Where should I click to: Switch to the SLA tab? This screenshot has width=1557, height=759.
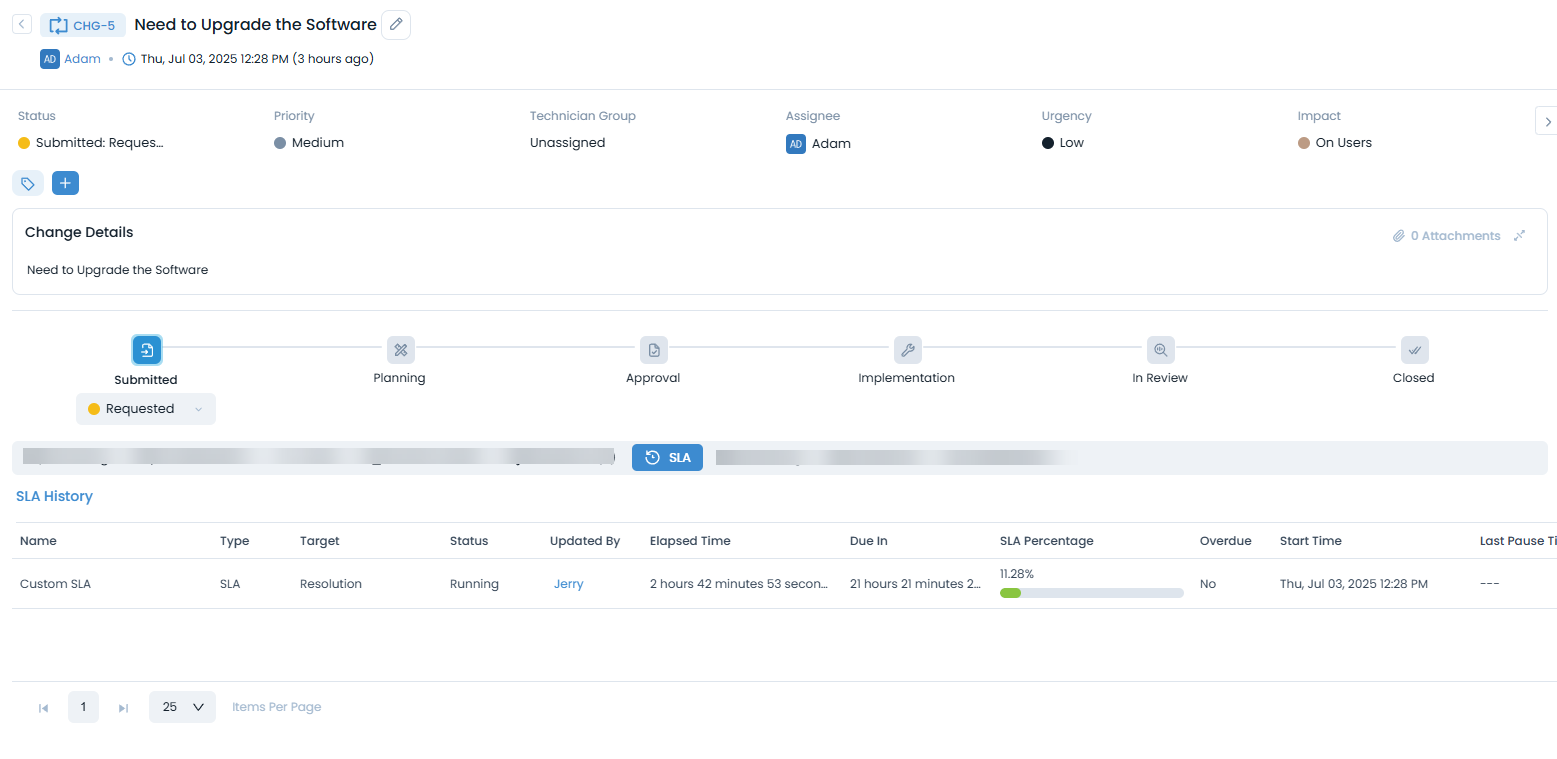pyautogui.click(x=667, y=458)
